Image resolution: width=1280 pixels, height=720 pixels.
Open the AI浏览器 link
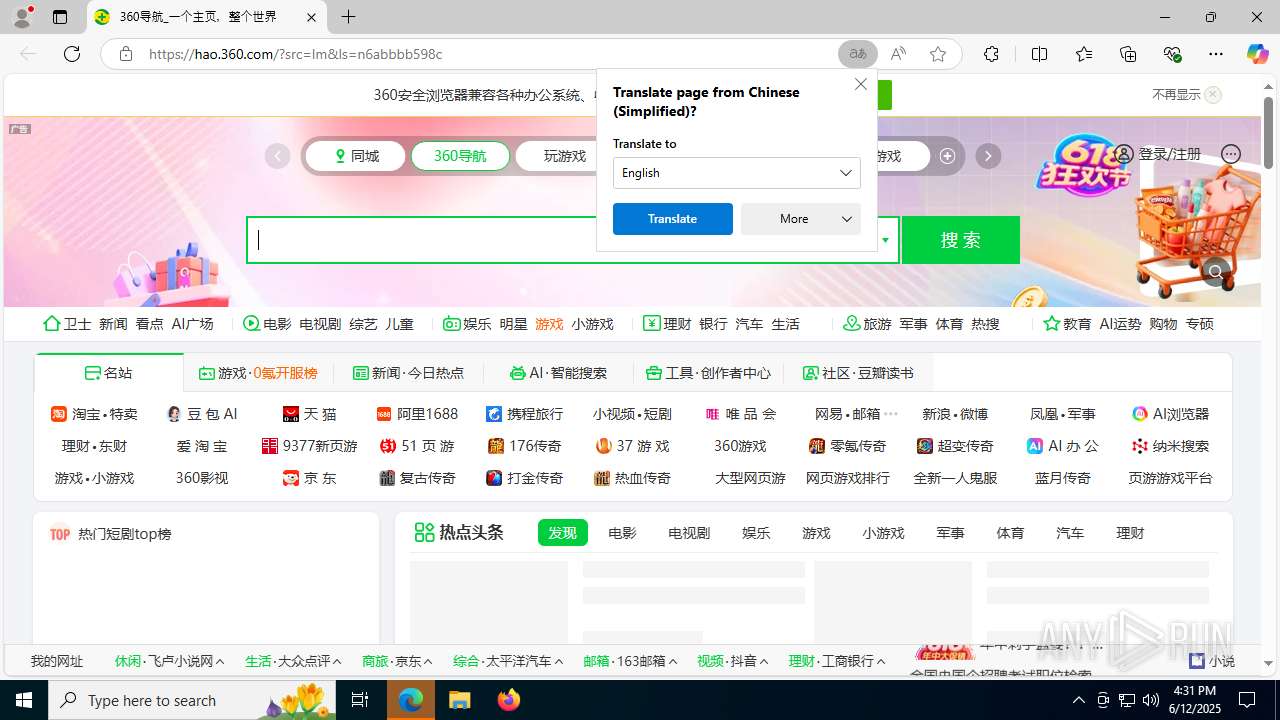pos(1171,414)
